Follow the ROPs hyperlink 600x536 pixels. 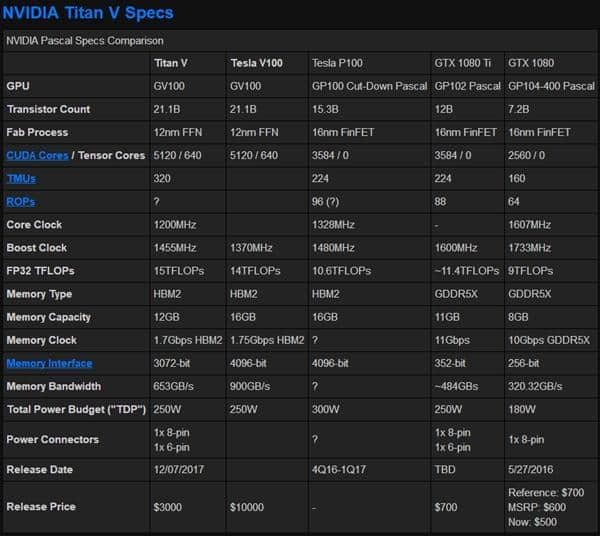(21, 202)
